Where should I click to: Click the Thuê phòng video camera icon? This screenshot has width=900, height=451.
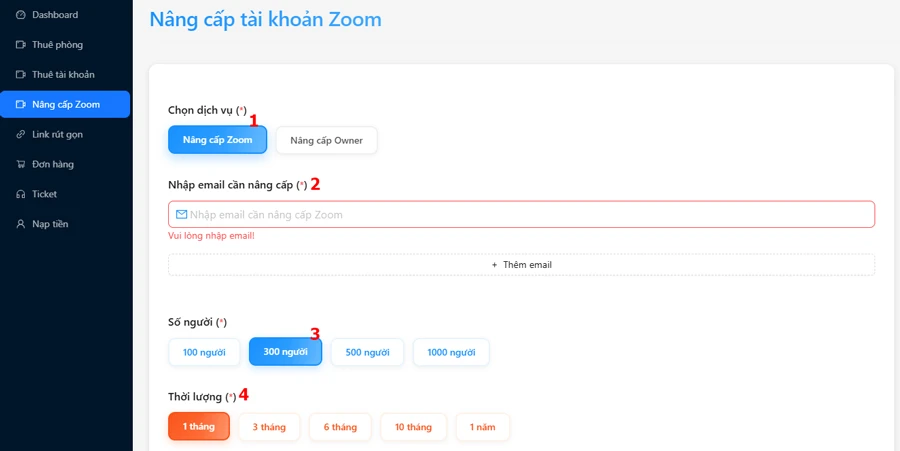coord(21,45)
